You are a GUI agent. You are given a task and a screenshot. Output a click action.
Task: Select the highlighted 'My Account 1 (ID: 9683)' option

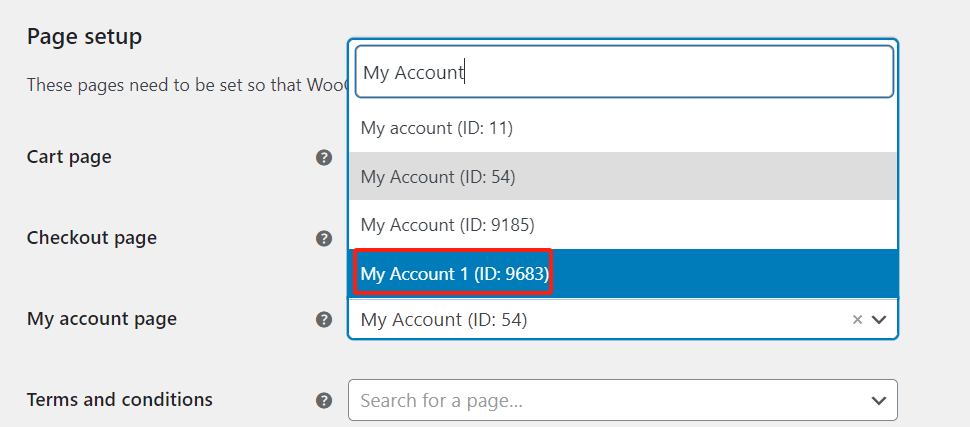pos(455,273)
